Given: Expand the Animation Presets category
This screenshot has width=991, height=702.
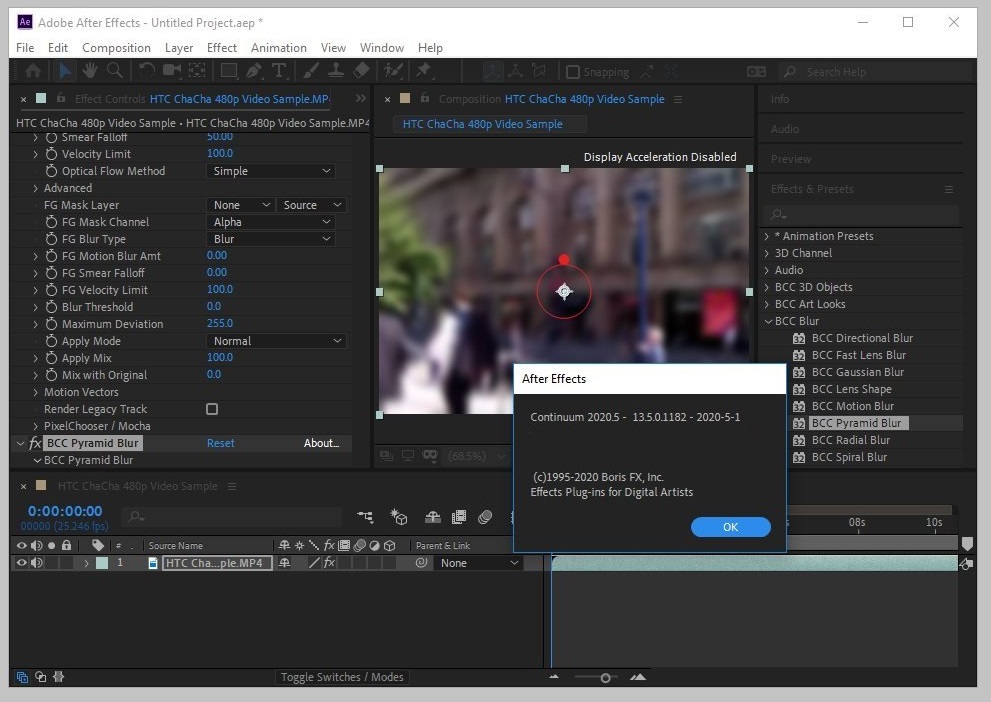Looking at the screenshot, I should (767, 236).
